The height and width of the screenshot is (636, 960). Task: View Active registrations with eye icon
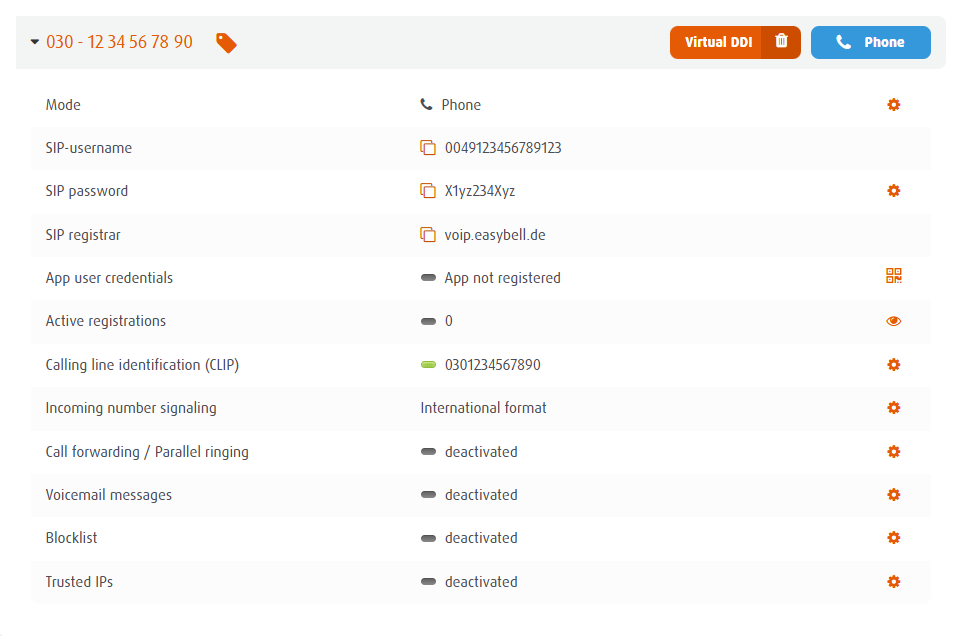pyautogui.click(x=894, y=321)
